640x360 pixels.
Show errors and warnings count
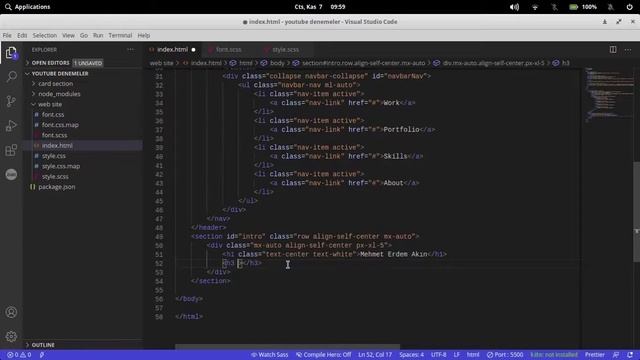click(19, 355)
